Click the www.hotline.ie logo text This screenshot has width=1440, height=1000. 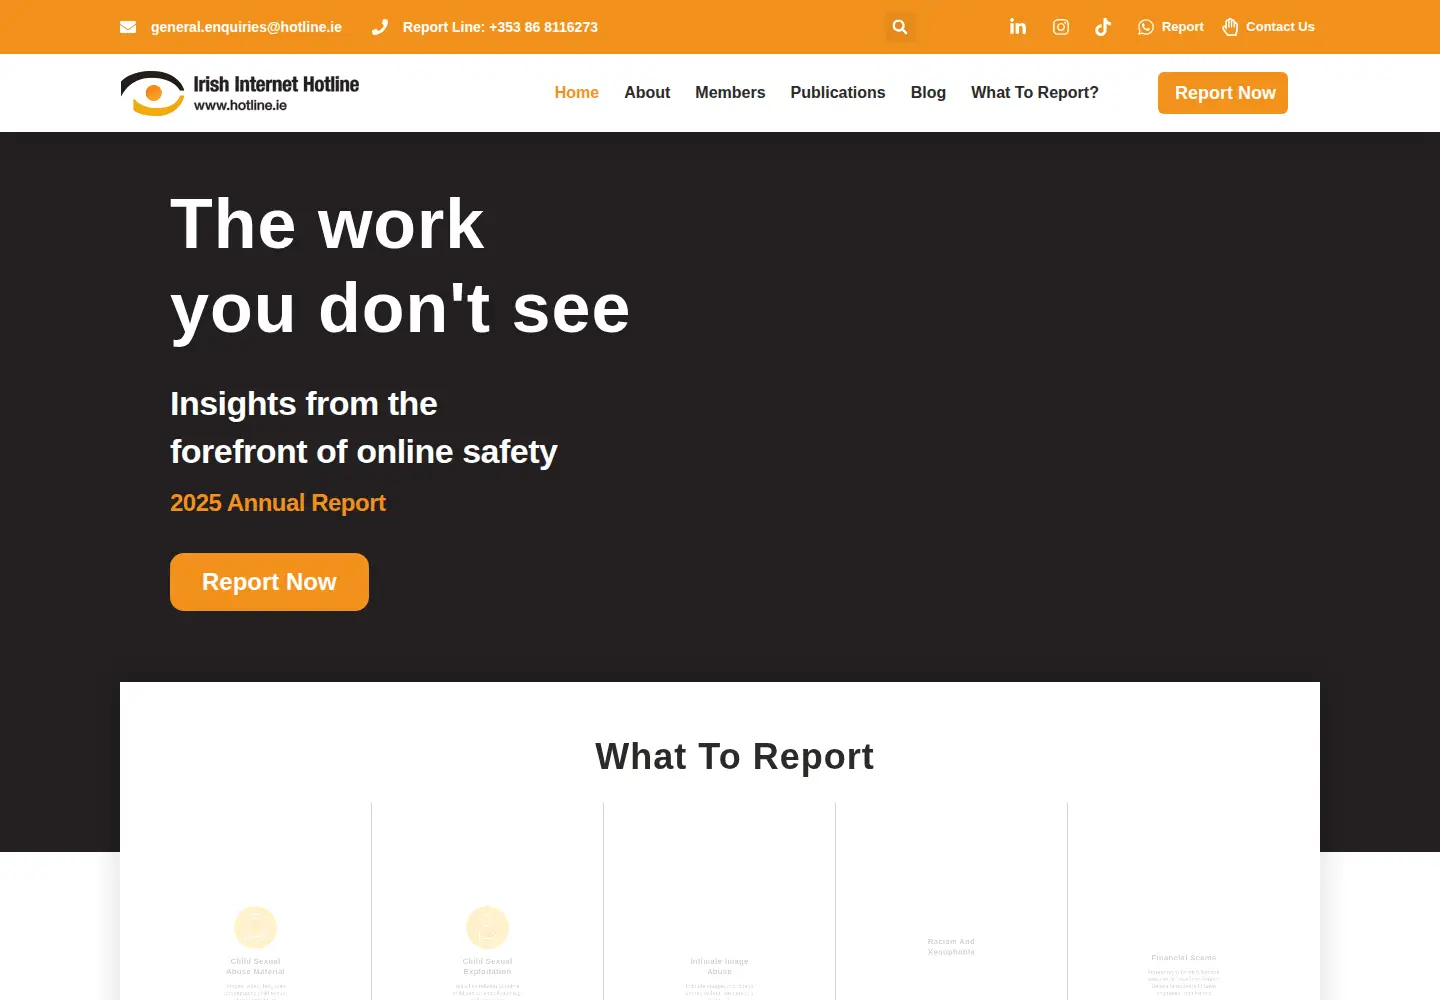tap(240, 105)
